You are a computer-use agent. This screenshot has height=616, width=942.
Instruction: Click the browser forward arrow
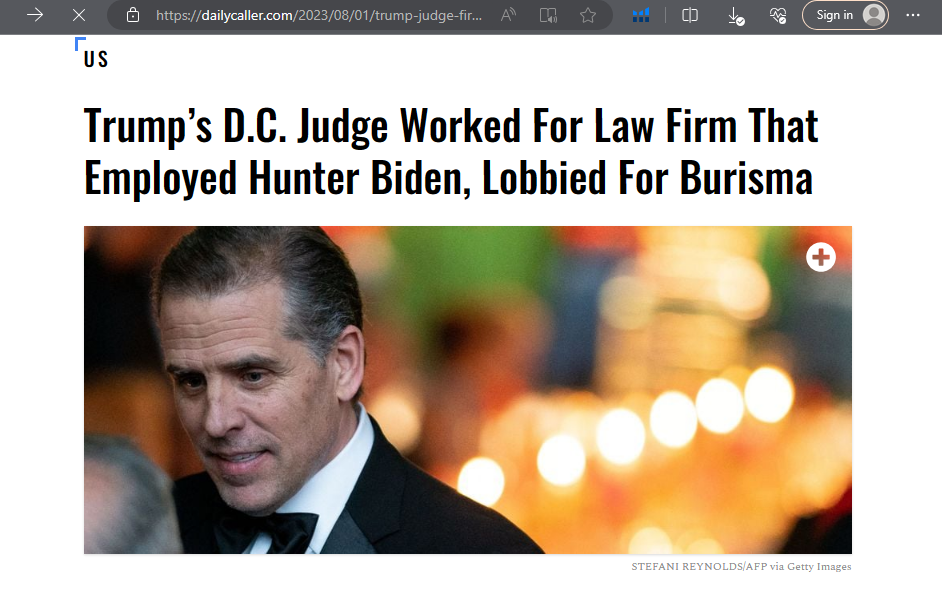[x=35, y=15]
